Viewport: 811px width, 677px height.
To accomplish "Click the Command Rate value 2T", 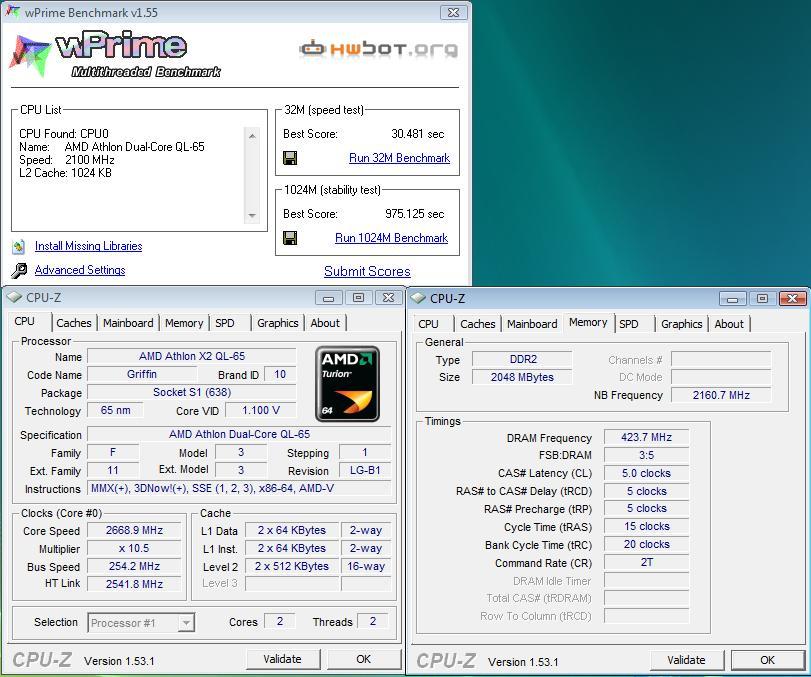I will (647, 562).
